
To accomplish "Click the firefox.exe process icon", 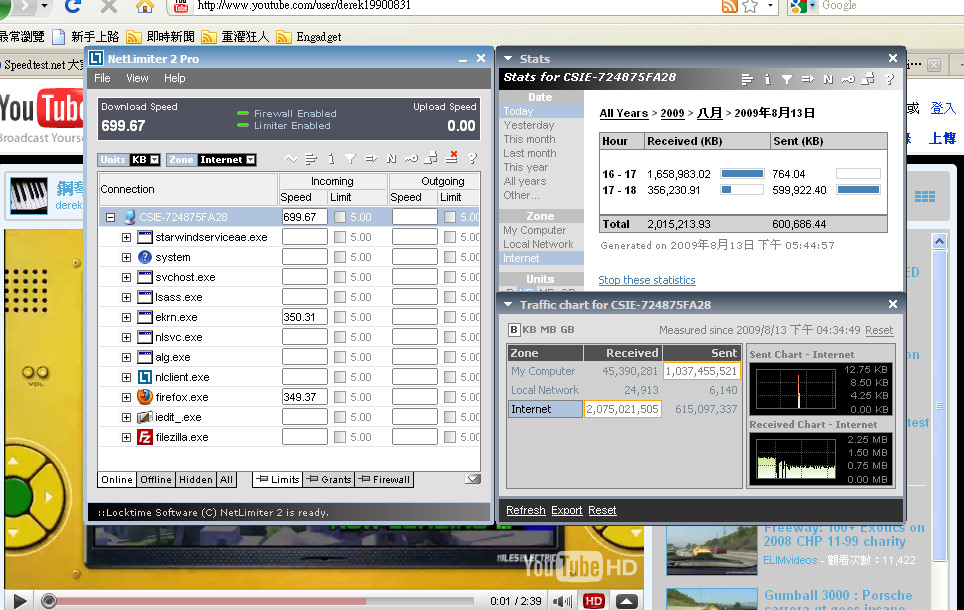I will [x=145, y=397].
